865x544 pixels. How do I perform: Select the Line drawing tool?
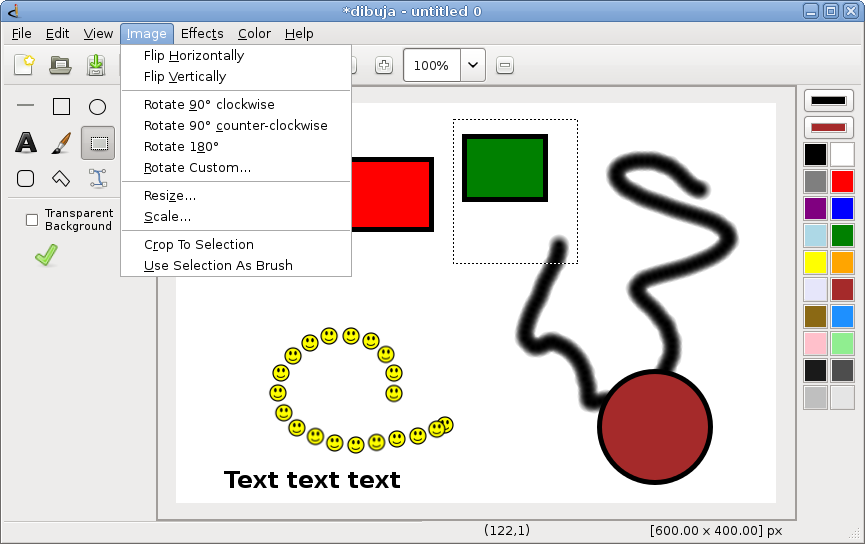(25, 105)
